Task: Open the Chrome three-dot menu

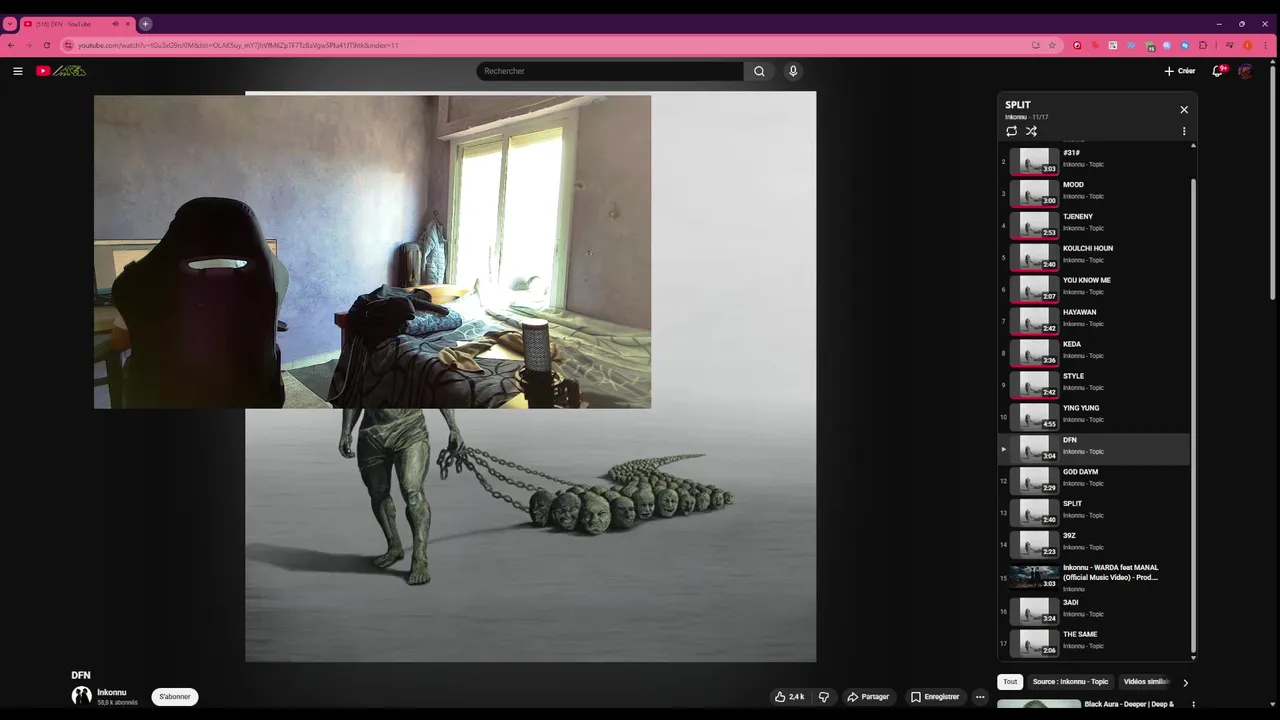Action: [1266, 45]
